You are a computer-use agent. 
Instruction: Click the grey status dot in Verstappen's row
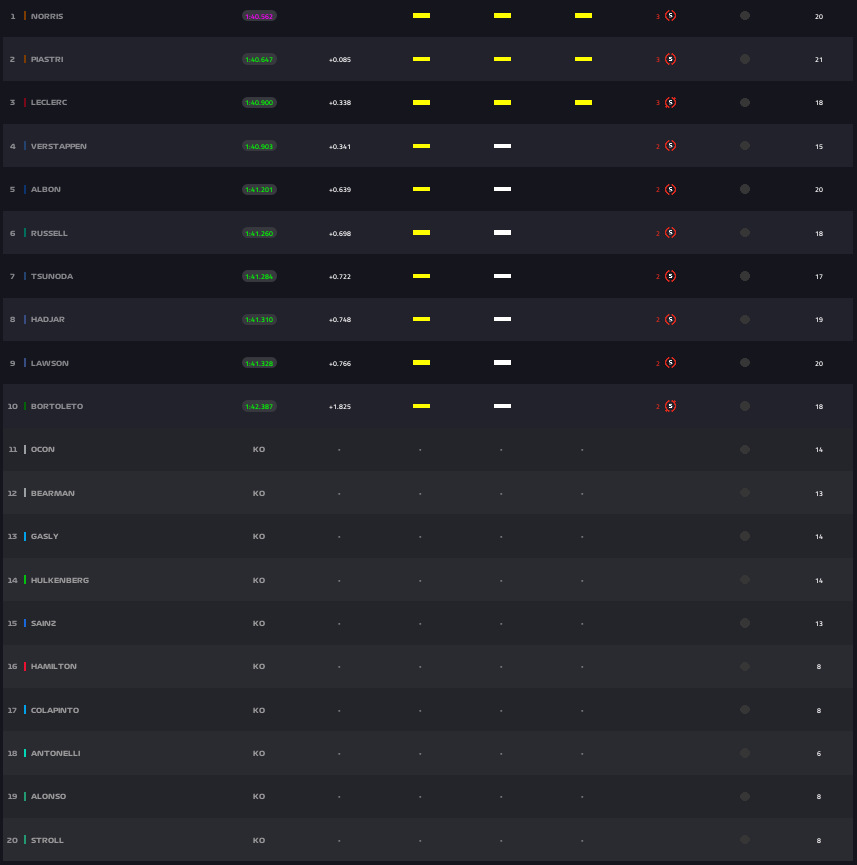[x=745, y=146]
